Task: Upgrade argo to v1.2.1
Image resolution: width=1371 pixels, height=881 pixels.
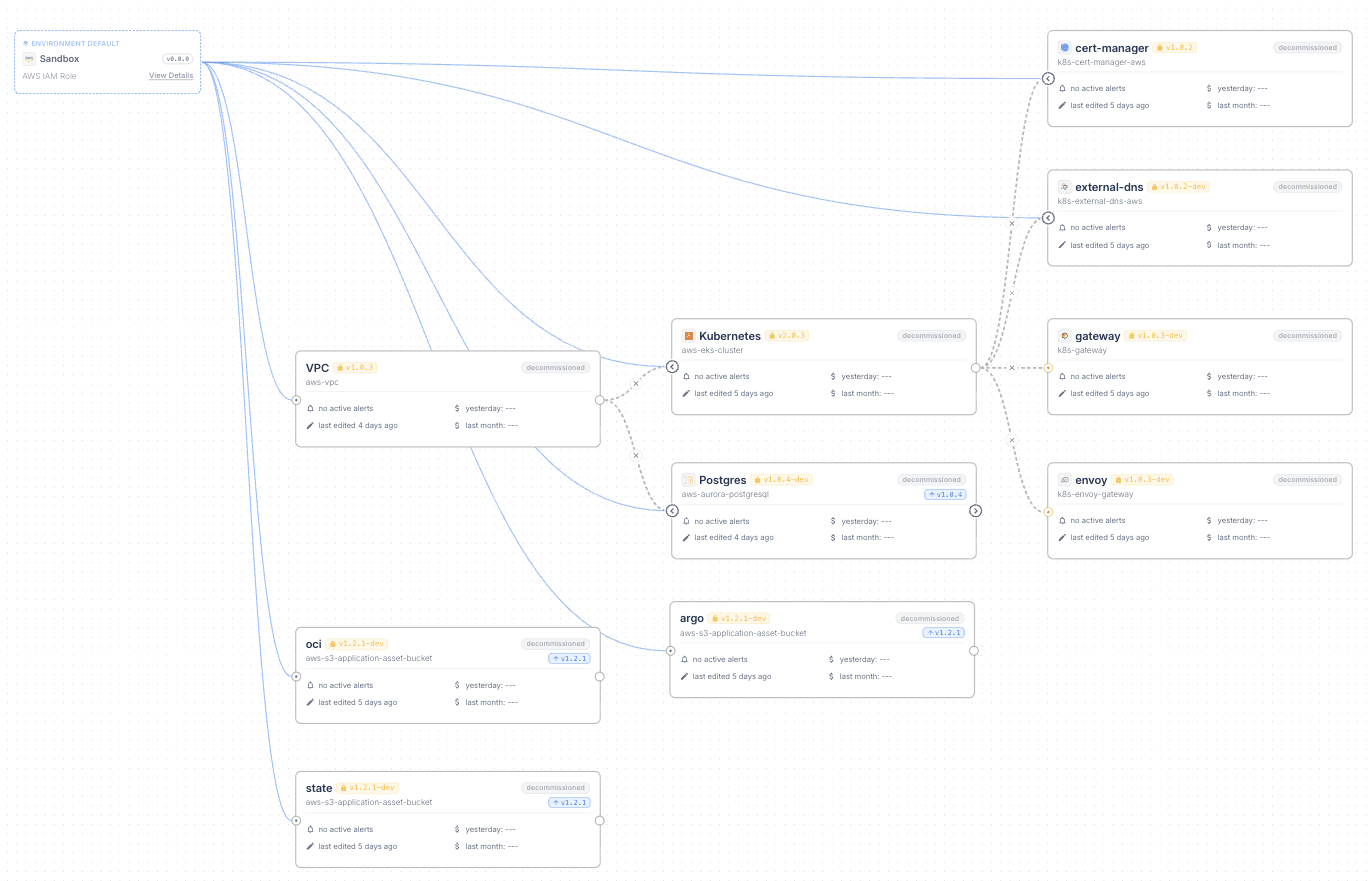Action: (x=943, y=632)
